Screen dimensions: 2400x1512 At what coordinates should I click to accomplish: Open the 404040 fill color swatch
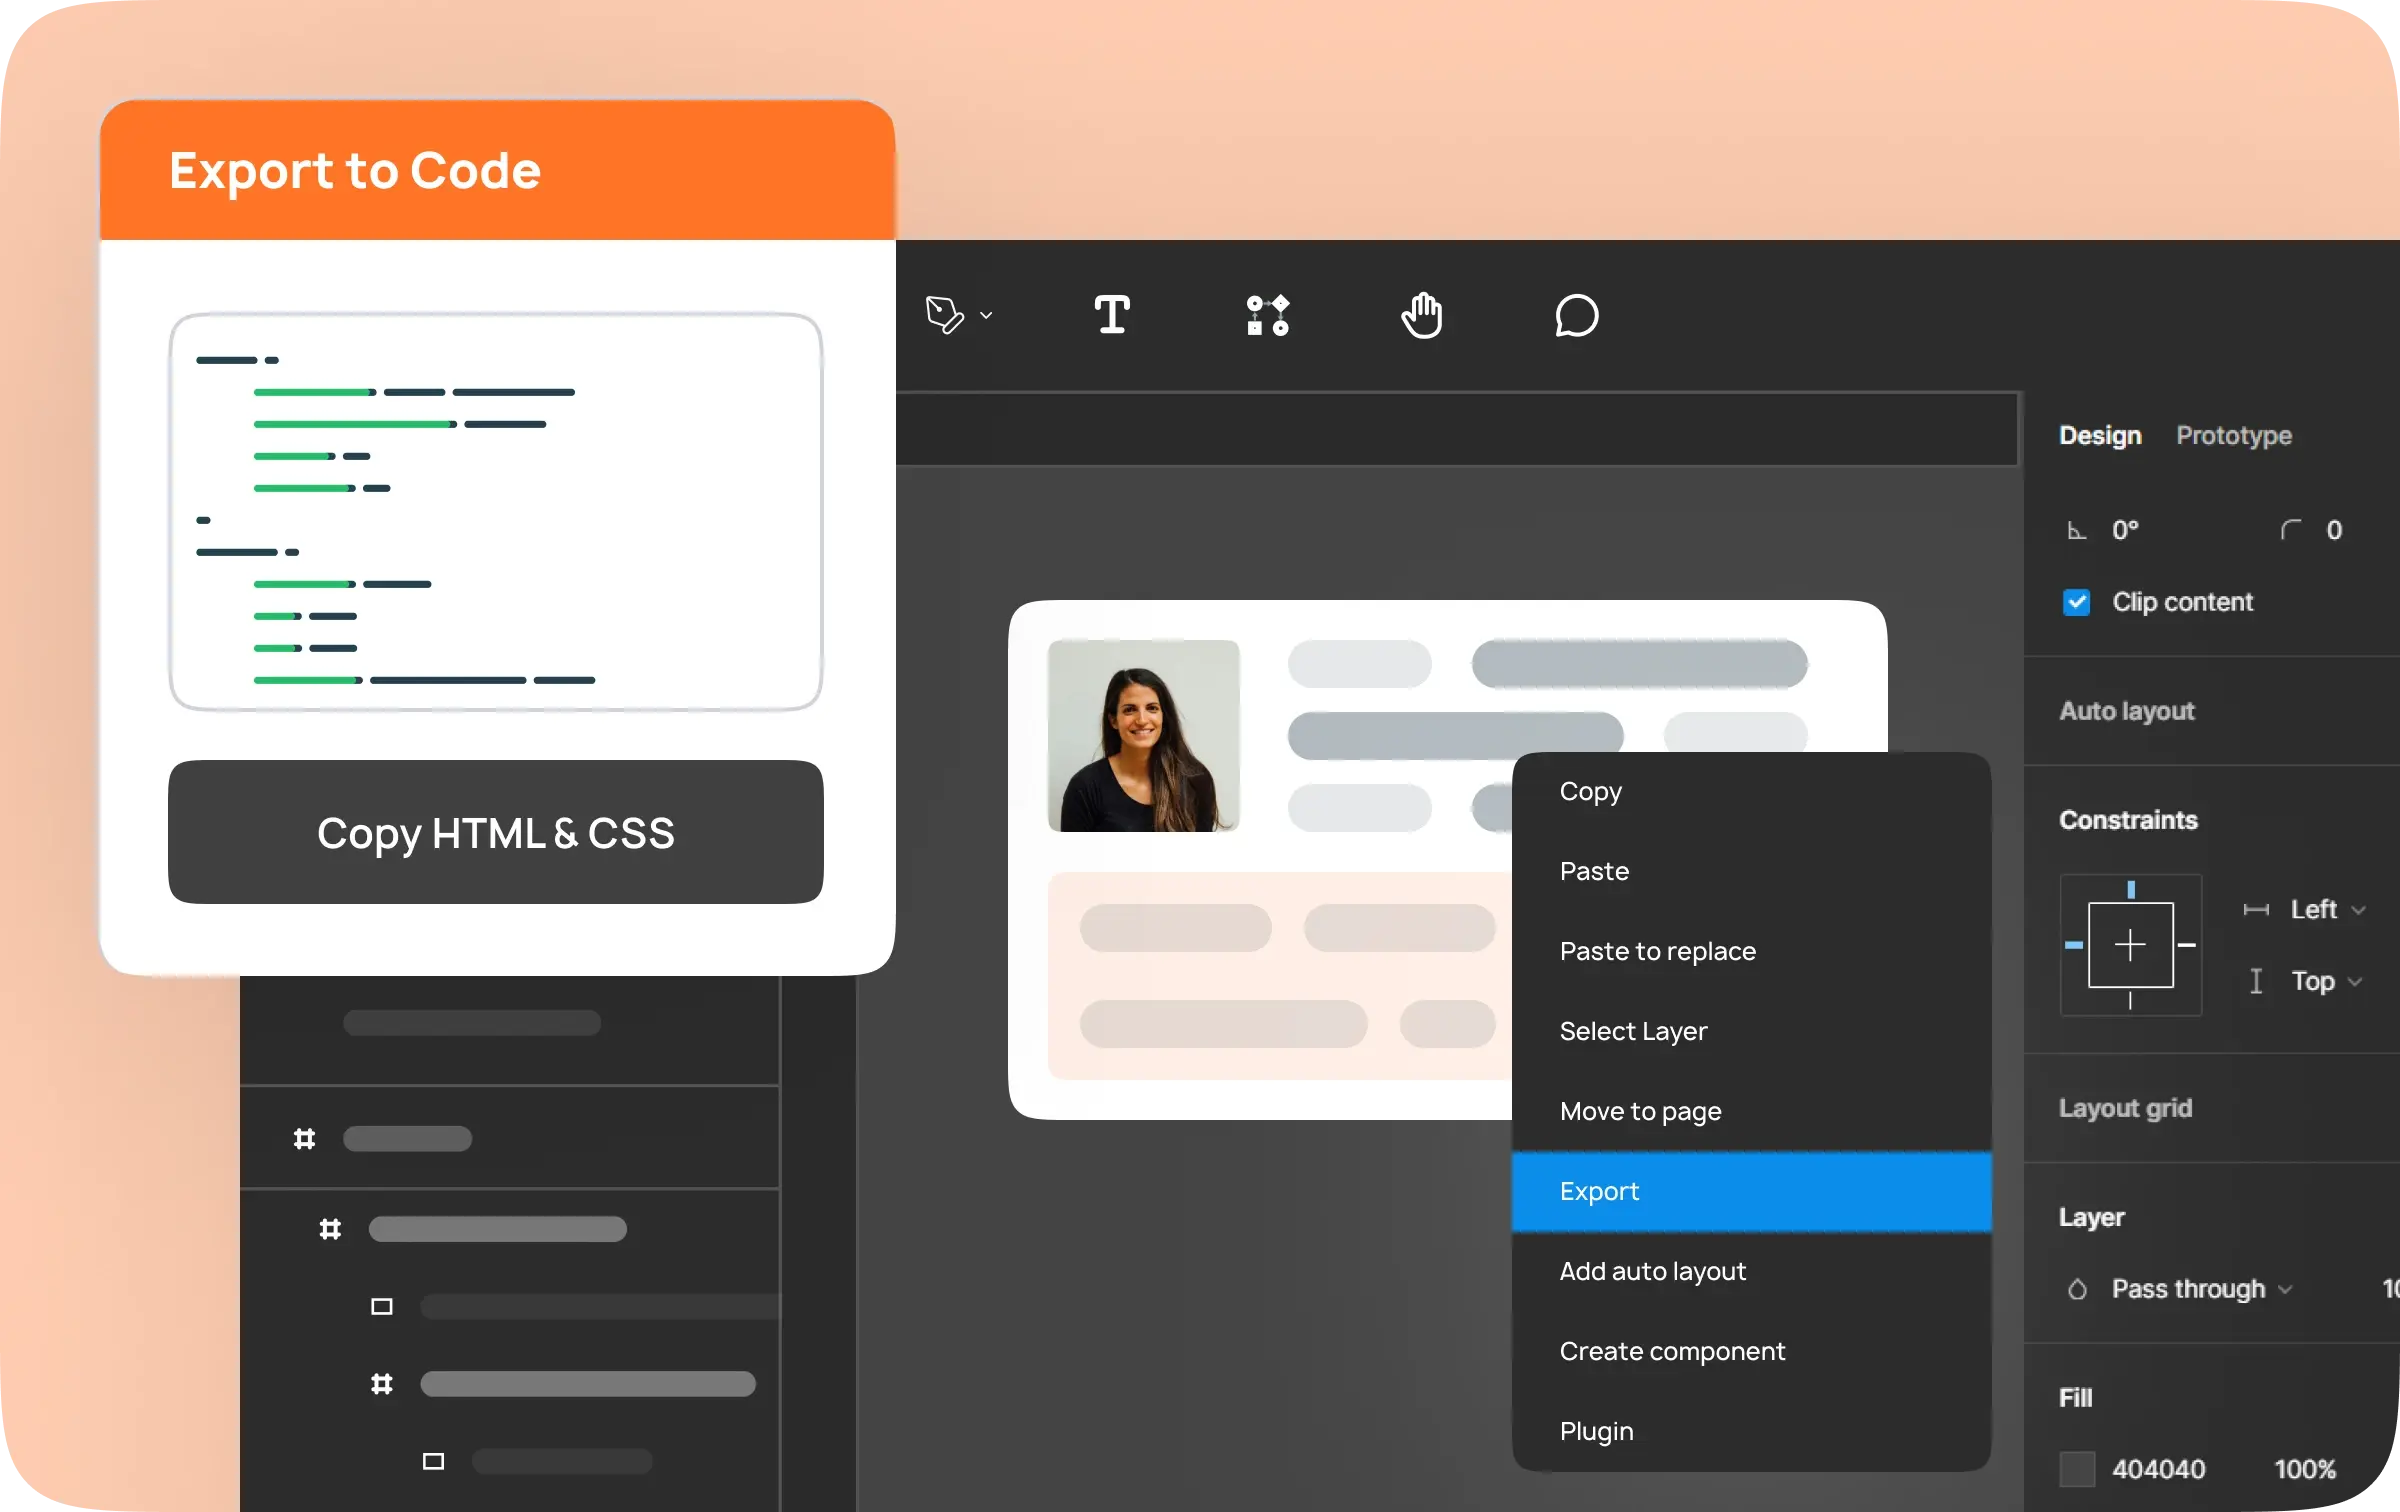(2077, 1469)
